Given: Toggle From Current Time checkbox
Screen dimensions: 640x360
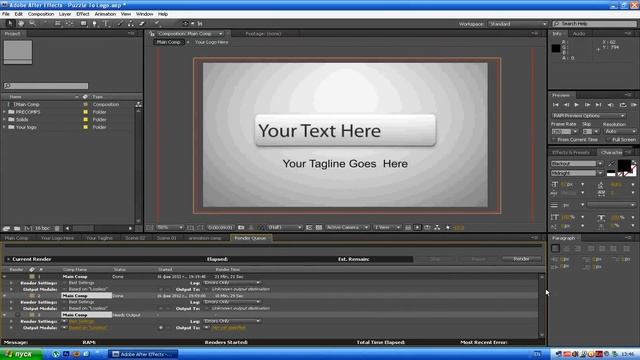Looking at the screenshot, I should (554, 140).
